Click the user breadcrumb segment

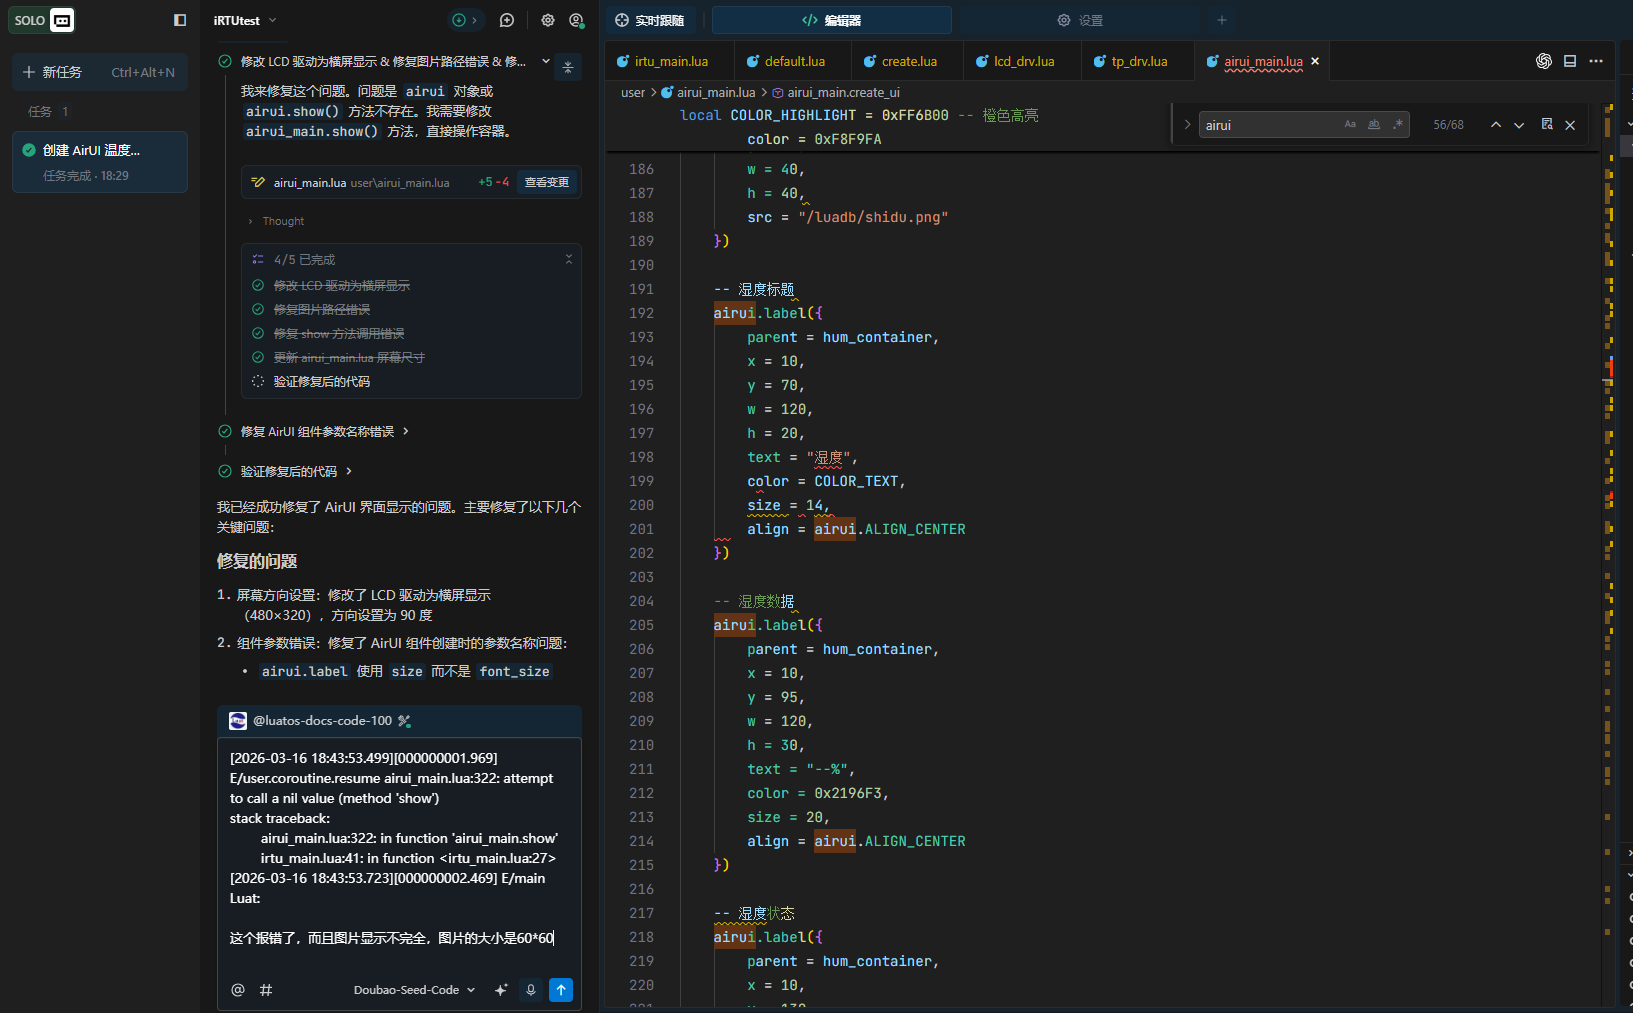[633, 92]
